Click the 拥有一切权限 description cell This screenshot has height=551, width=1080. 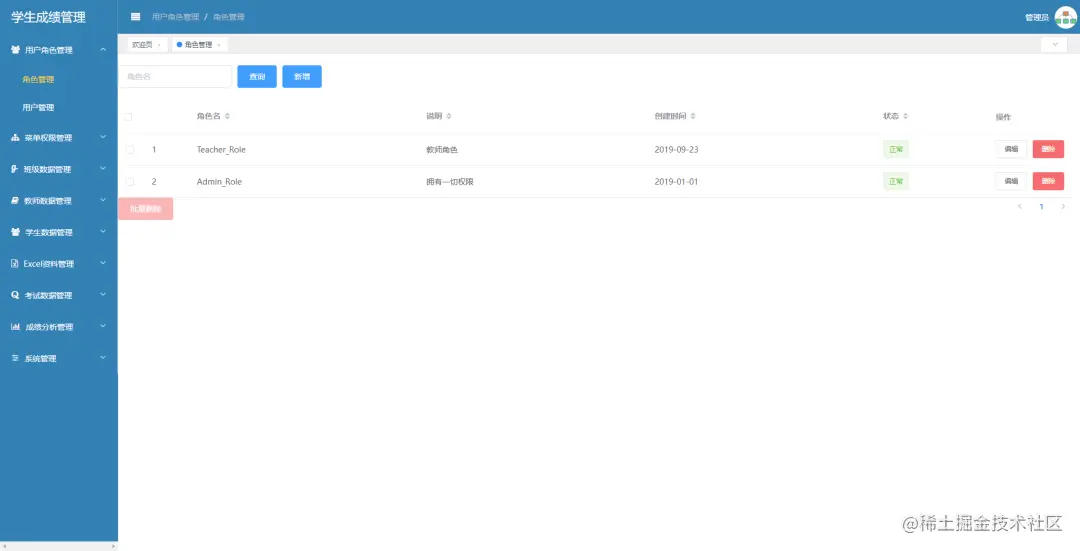pos(450,182)
